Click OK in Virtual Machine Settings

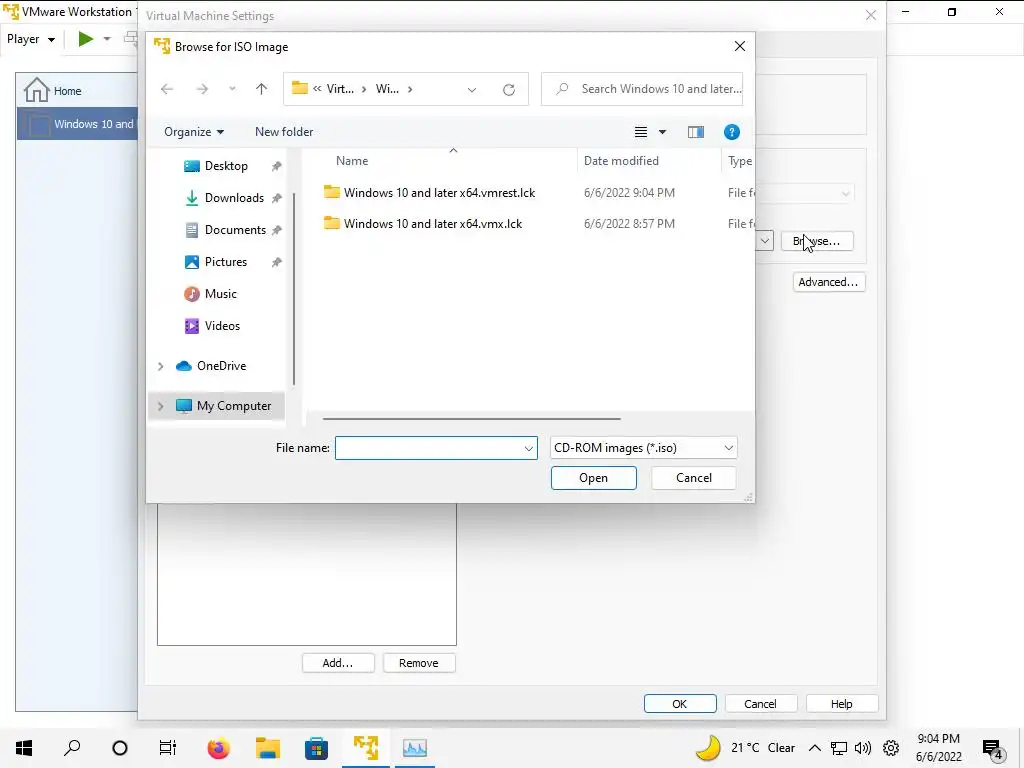click(680, 704)
